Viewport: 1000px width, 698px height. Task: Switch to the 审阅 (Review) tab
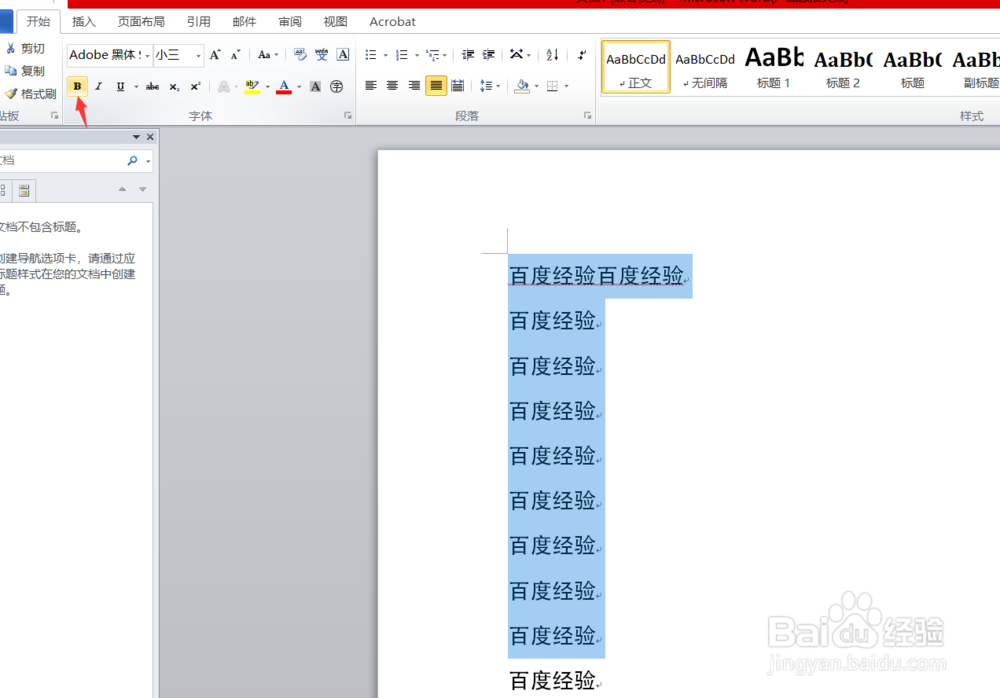click(290, 22)
